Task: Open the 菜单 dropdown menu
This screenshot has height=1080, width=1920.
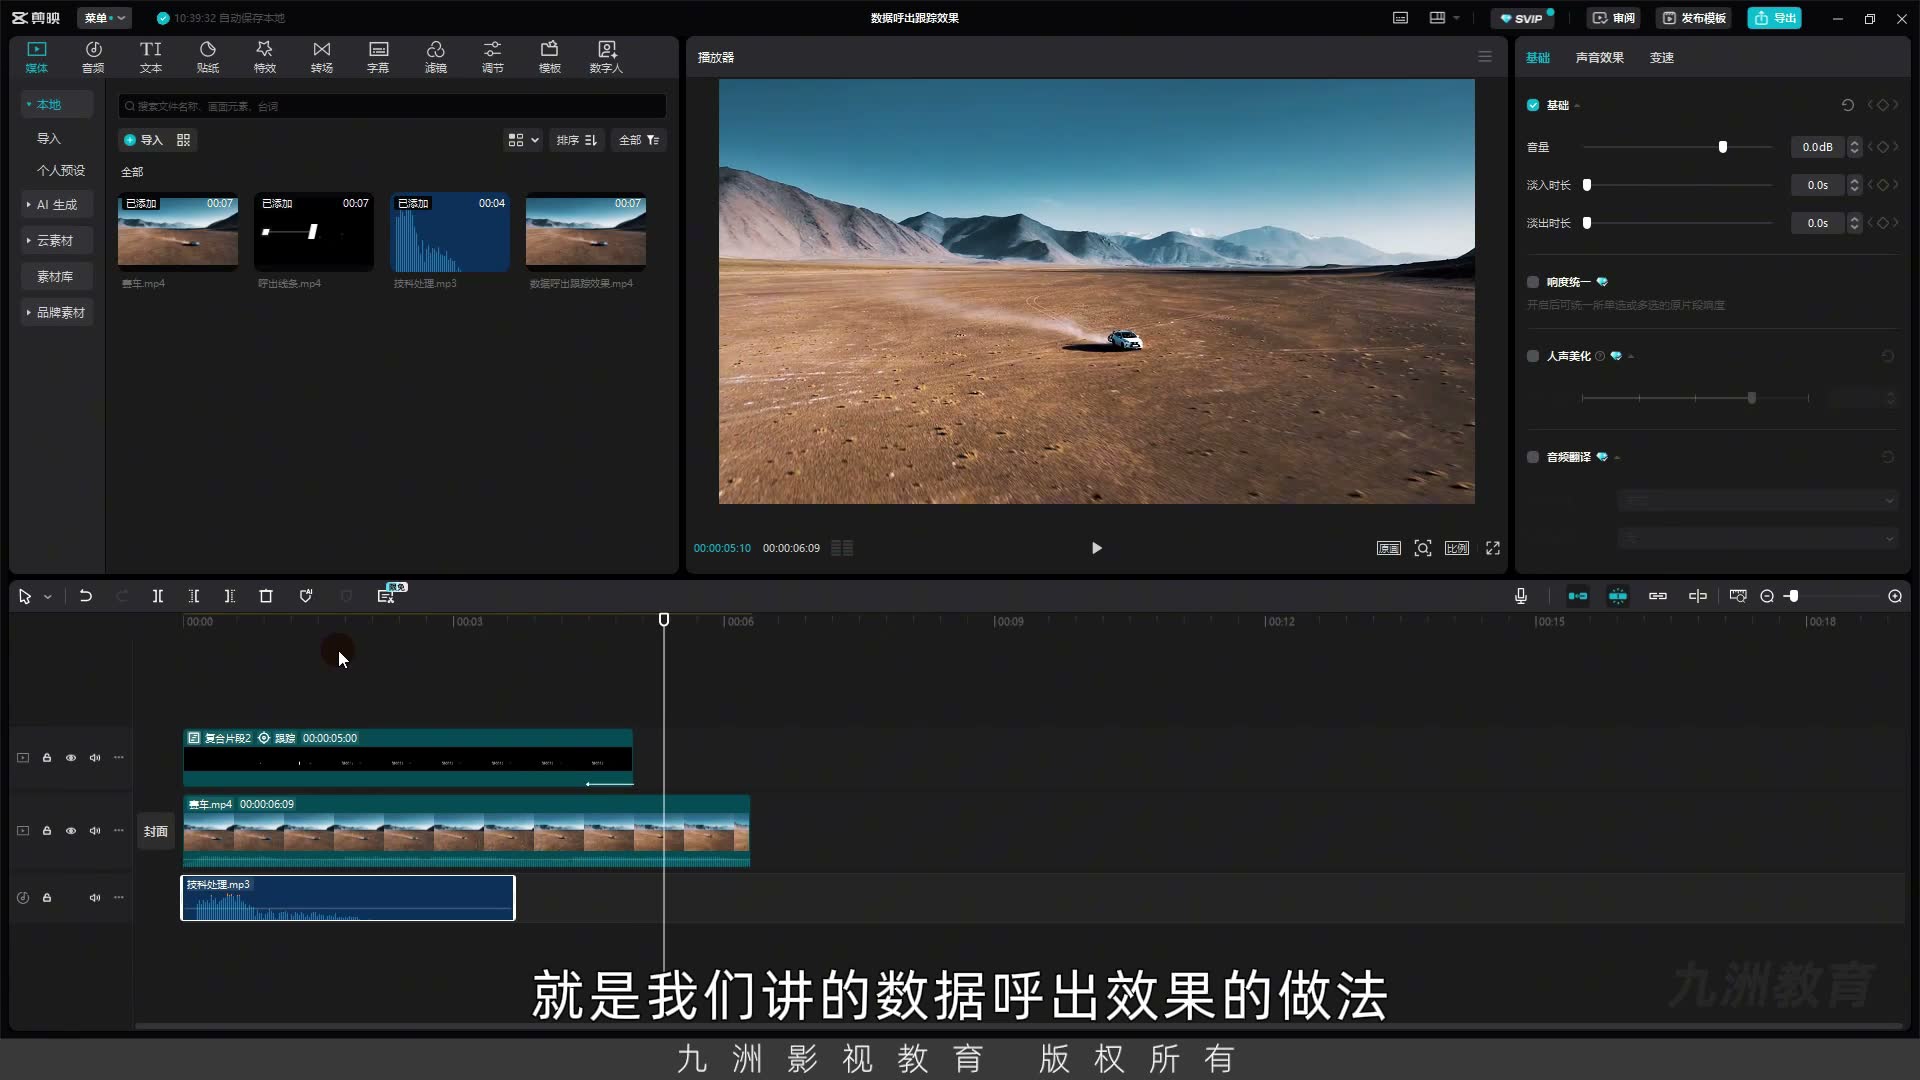Action: [x=104, y=18]
